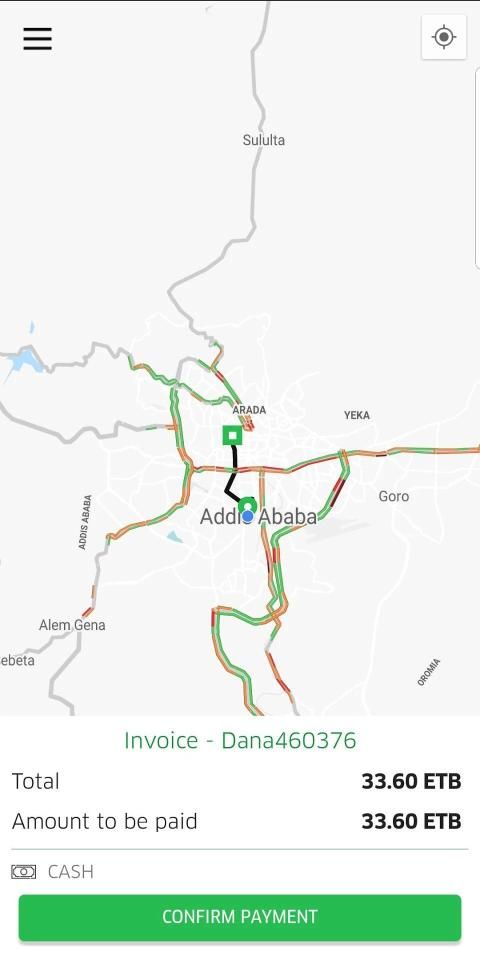Confirm the payment
480x960 pixels.
pyautogui.click(x=239, y=917)
